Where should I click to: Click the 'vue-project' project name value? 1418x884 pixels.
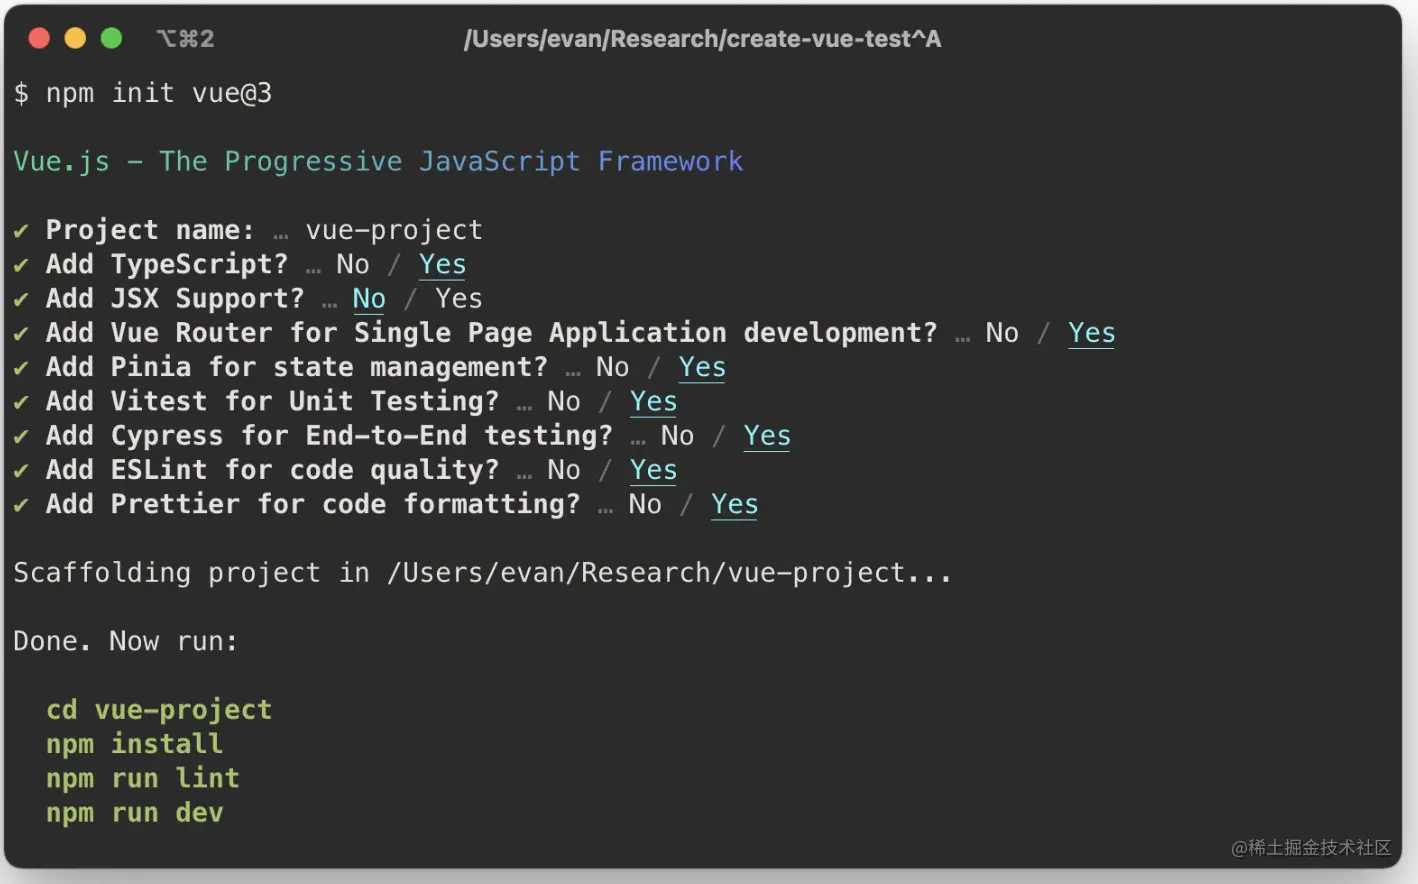pos(394,230)
